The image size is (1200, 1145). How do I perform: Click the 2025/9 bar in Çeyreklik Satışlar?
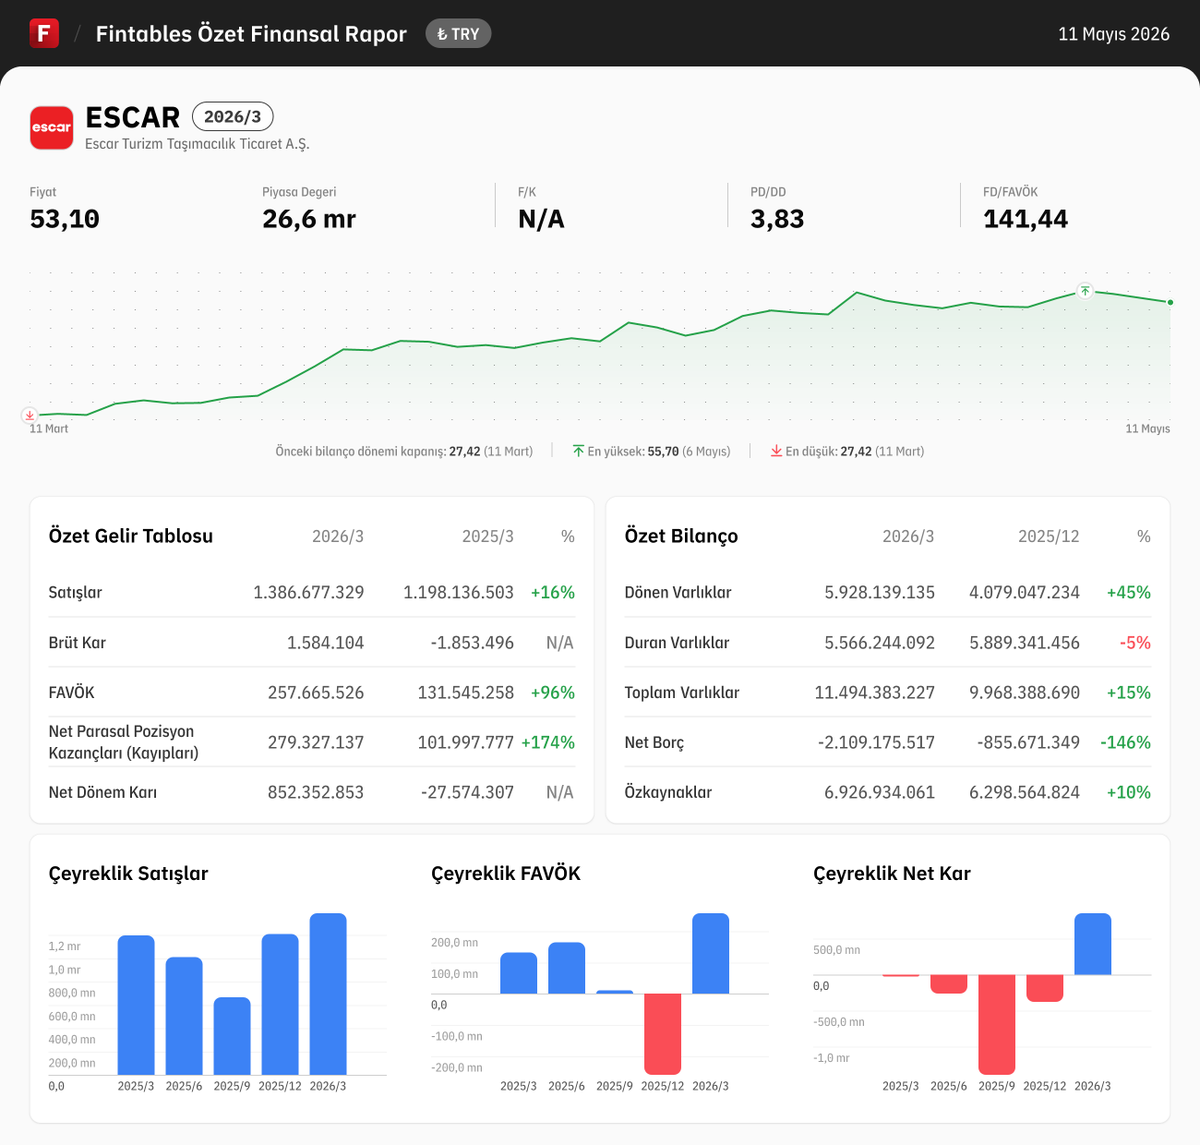(232, 1036)
